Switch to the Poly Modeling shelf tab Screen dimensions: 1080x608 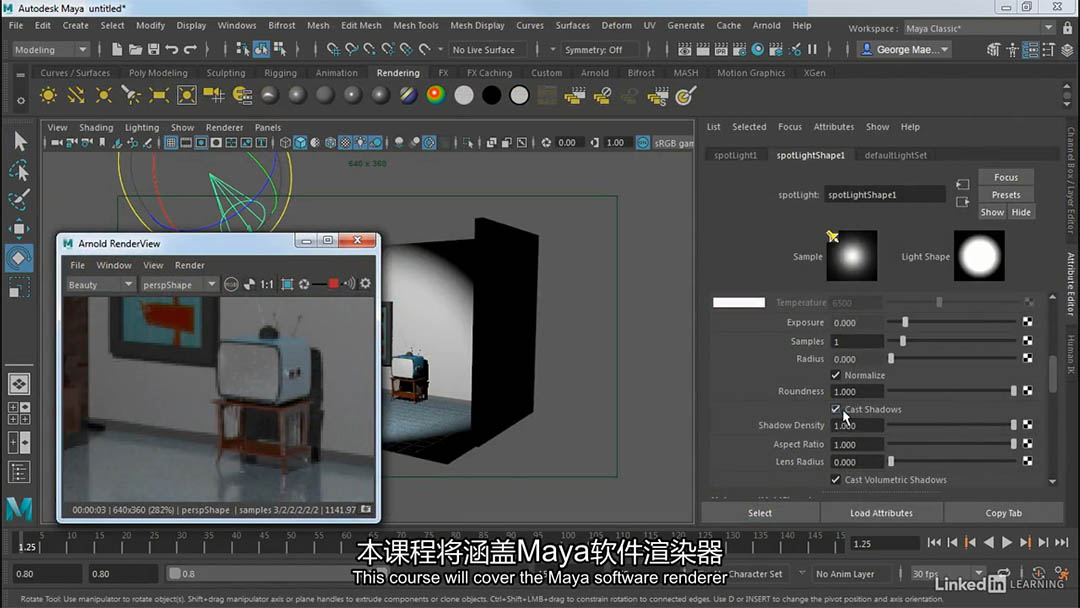click(x=158, y=72)
